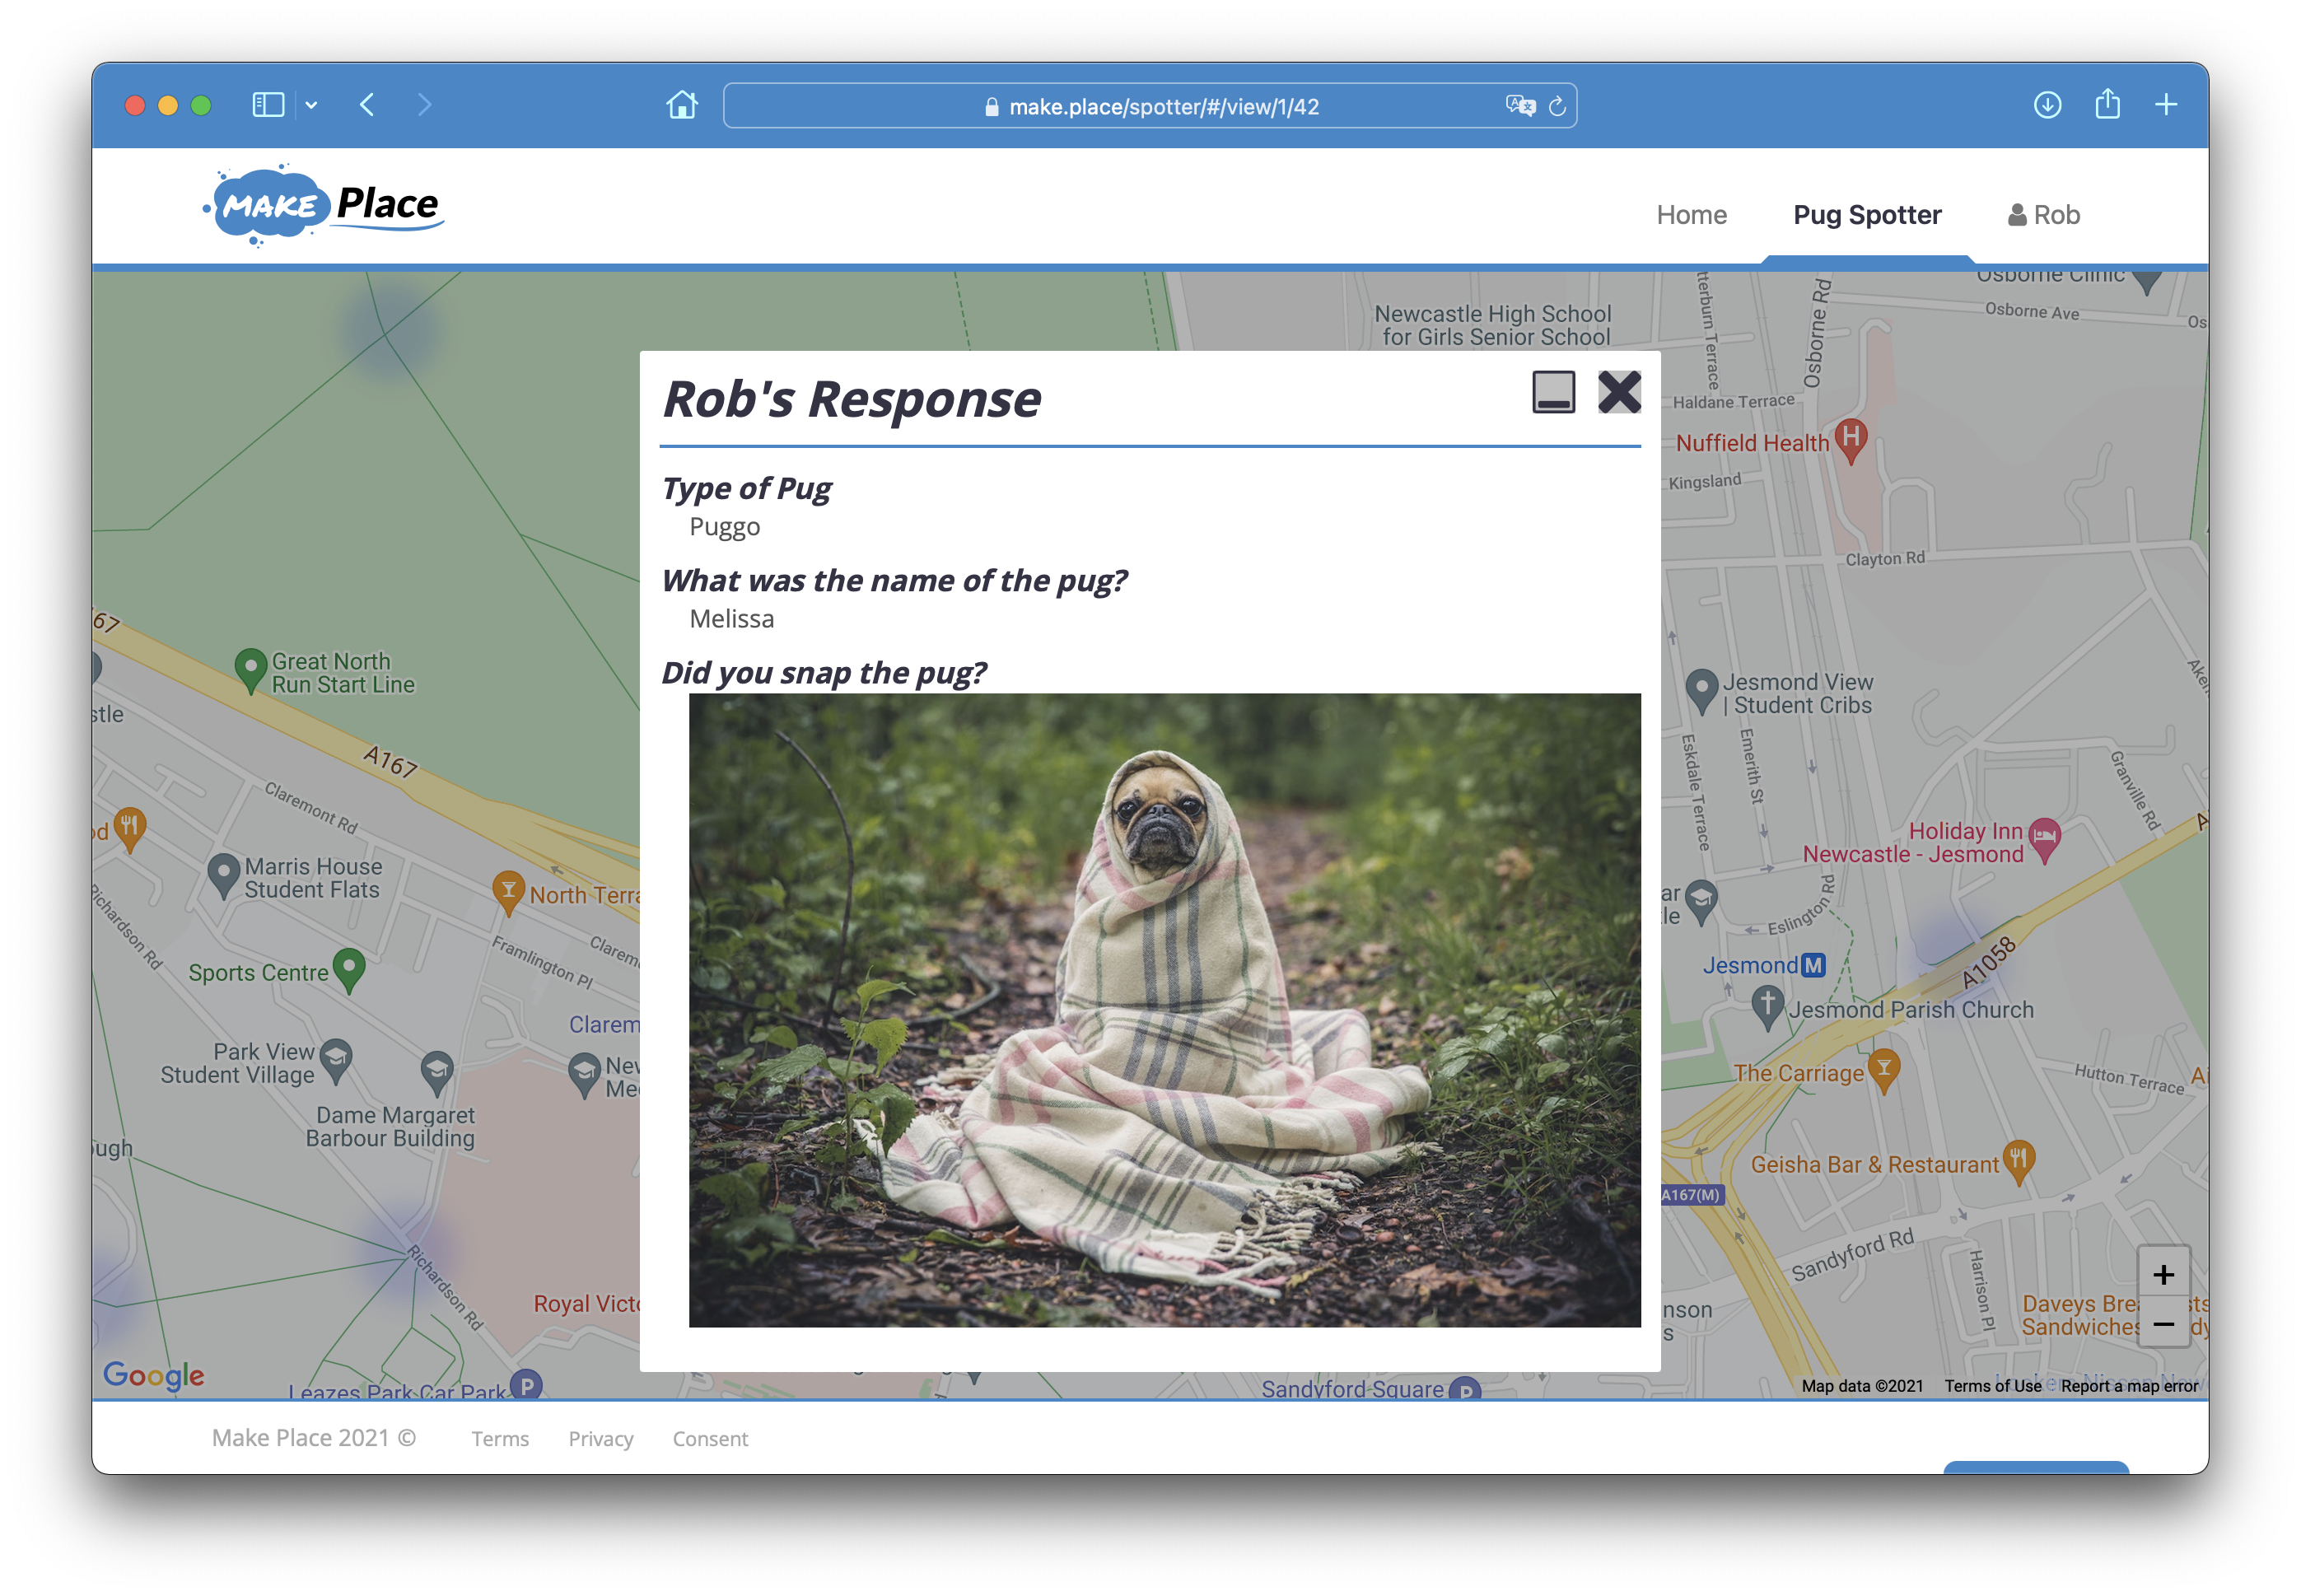The height and width of the screenshot is (1596, 2301).
Task: Expand the sidebar tab group dropdown arrow
Action: click(311, 105)
